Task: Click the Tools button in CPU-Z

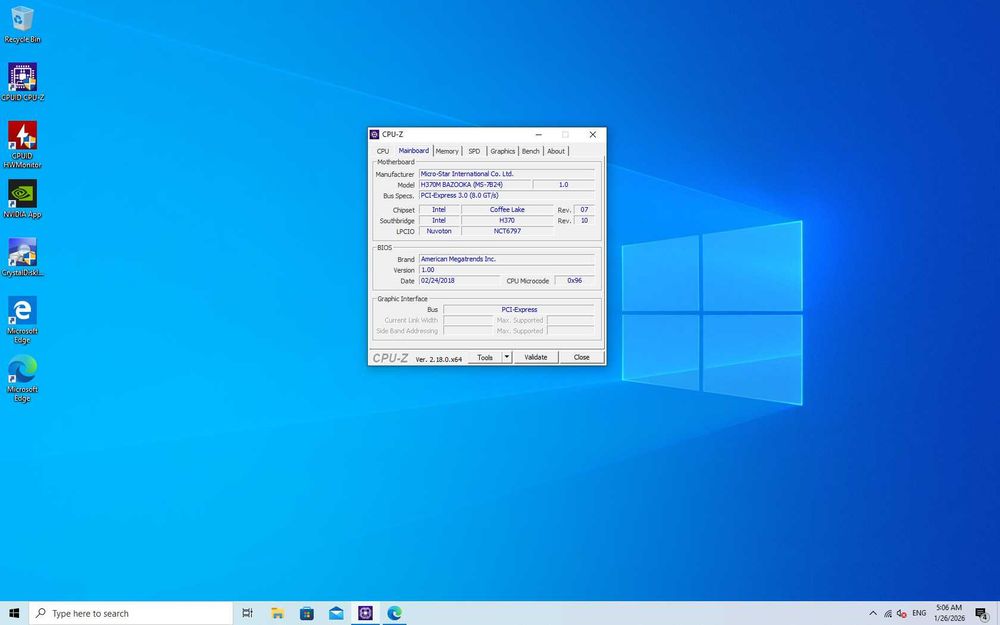Action: [485, 357]
